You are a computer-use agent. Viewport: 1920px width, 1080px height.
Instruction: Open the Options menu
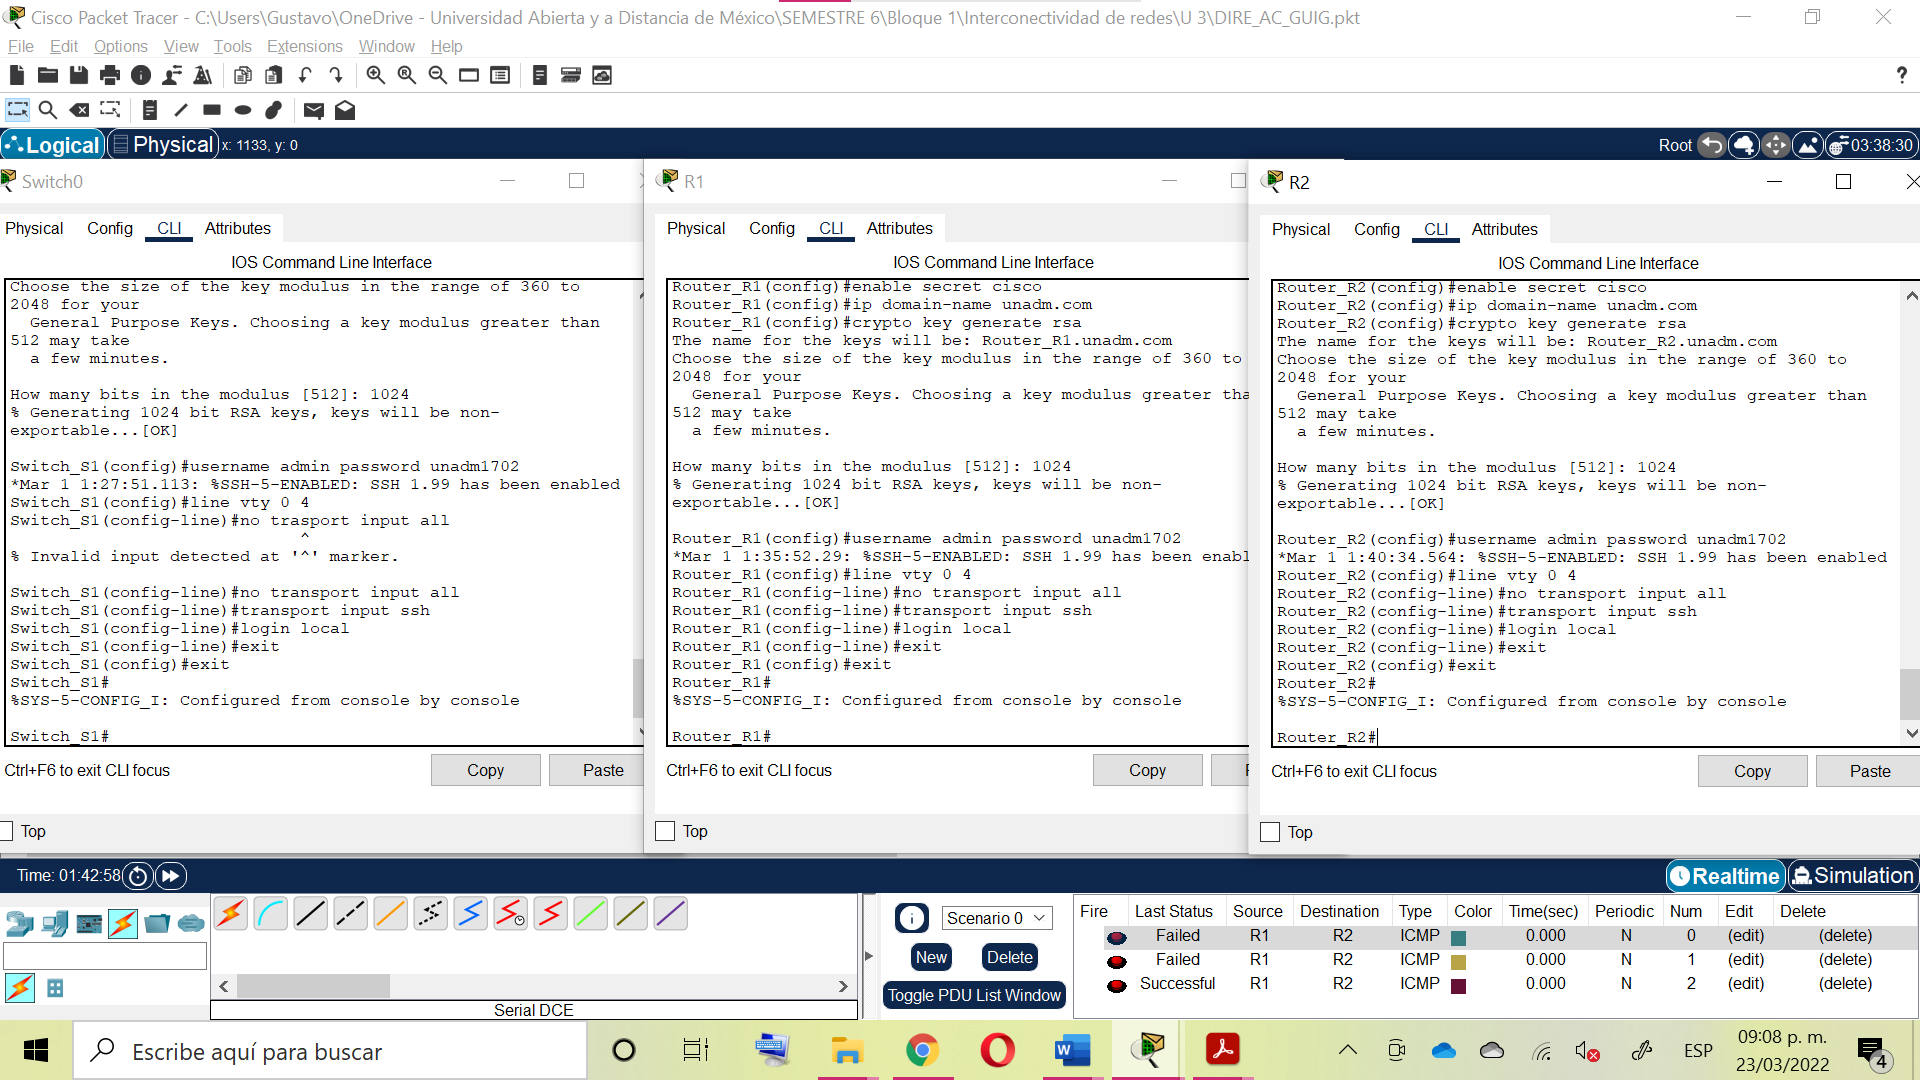click(x=120, y=46)
